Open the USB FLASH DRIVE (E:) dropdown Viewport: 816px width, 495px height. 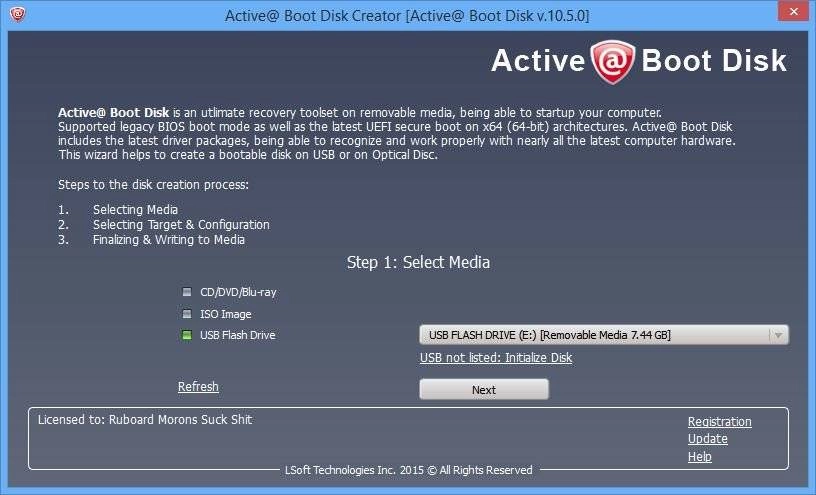604,335
